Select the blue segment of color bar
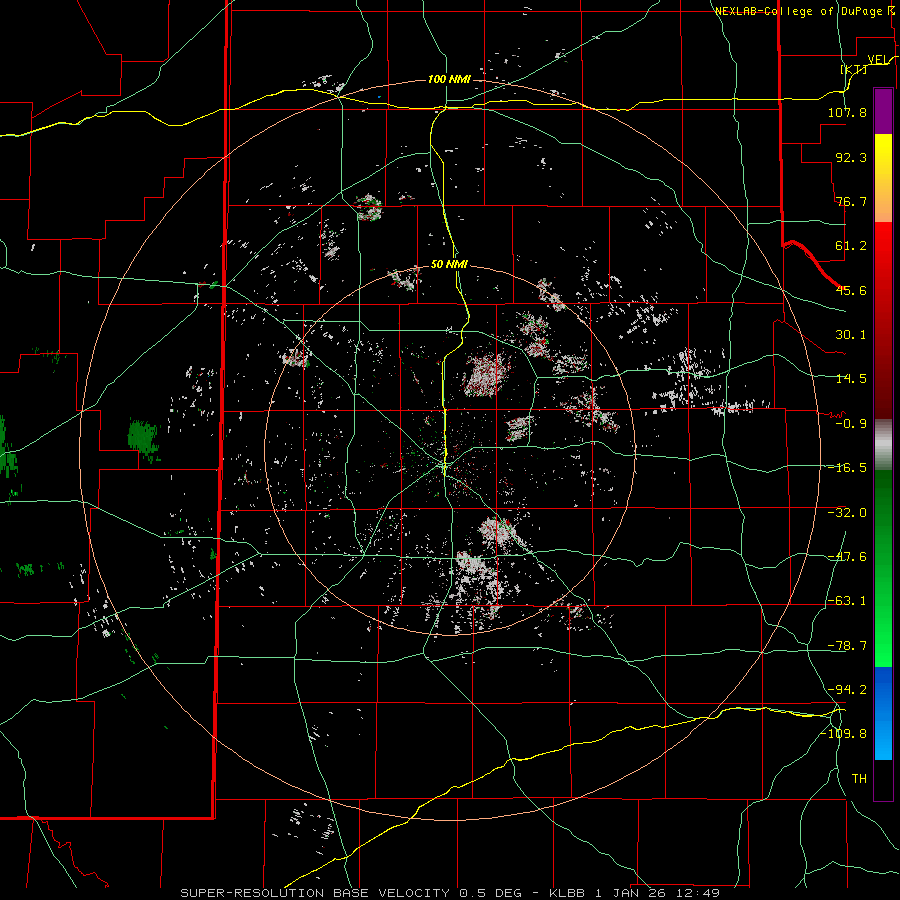Viewport: 900px width, 900px height. (x=883, y=713)
